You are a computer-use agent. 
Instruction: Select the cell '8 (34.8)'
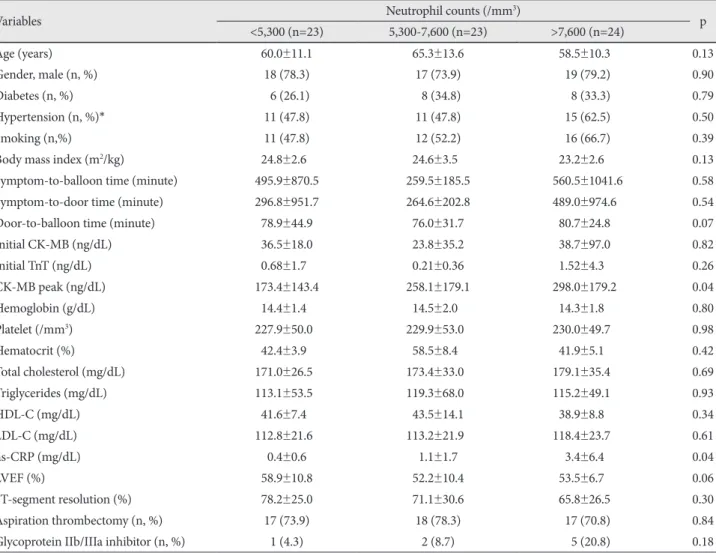[441, 96]
